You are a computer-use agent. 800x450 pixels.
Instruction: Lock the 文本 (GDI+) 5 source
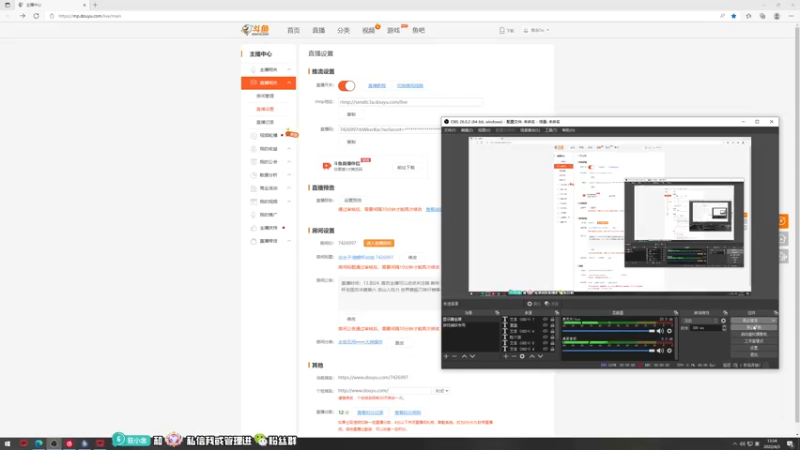552,343
